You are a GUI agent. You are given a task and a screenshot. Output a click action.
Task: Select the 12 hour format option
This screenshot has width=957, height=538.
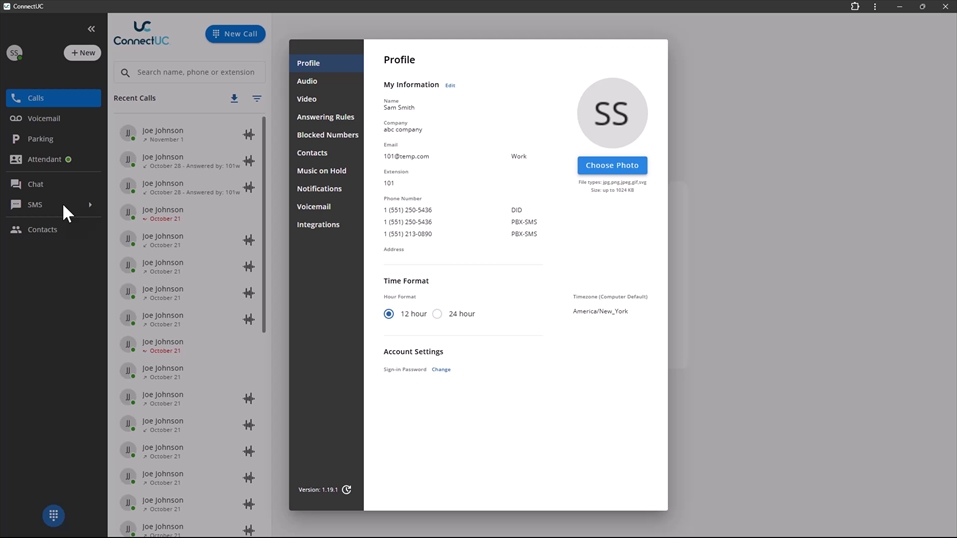pyautogui.click(x=389, y=314)
